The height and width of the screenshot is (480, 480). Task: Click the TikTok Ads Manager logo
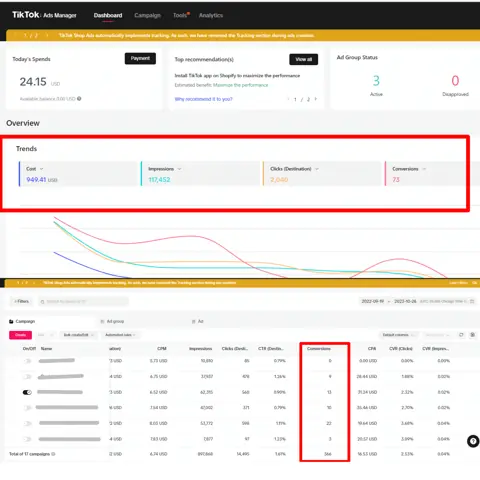pos(44,15)
